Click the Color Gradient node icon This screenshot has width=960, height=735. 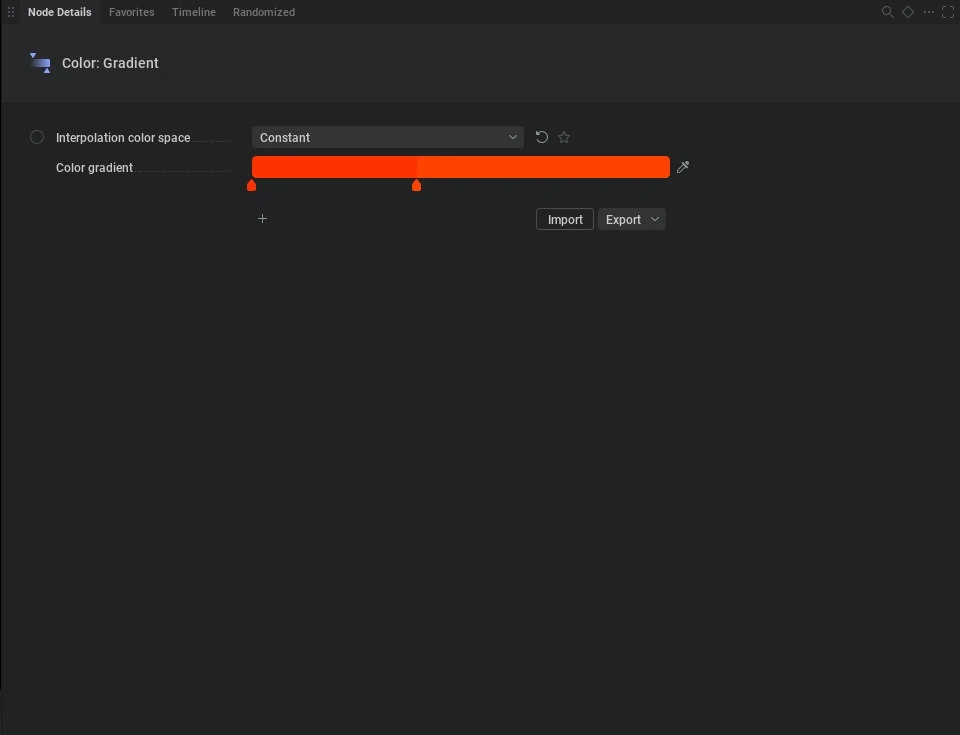[40, 63]
